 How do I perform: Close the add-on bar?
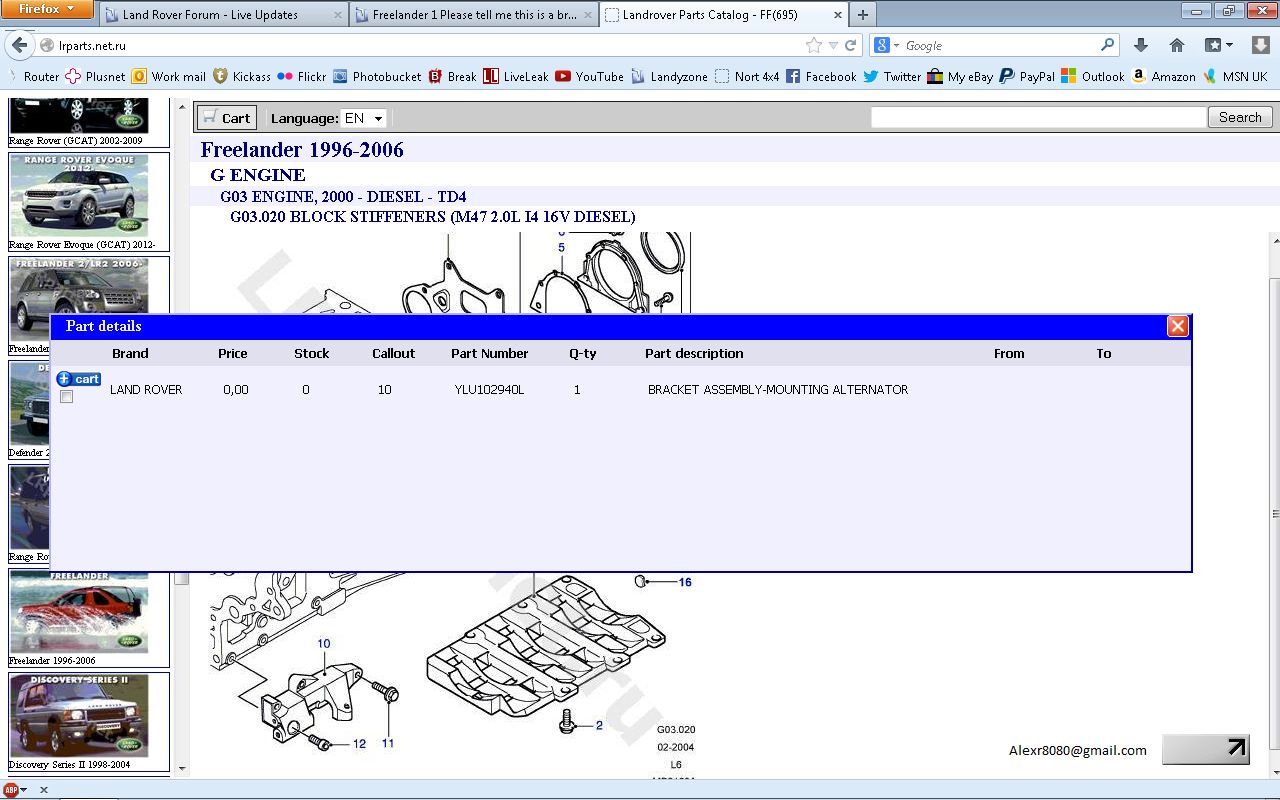(44, 790)
